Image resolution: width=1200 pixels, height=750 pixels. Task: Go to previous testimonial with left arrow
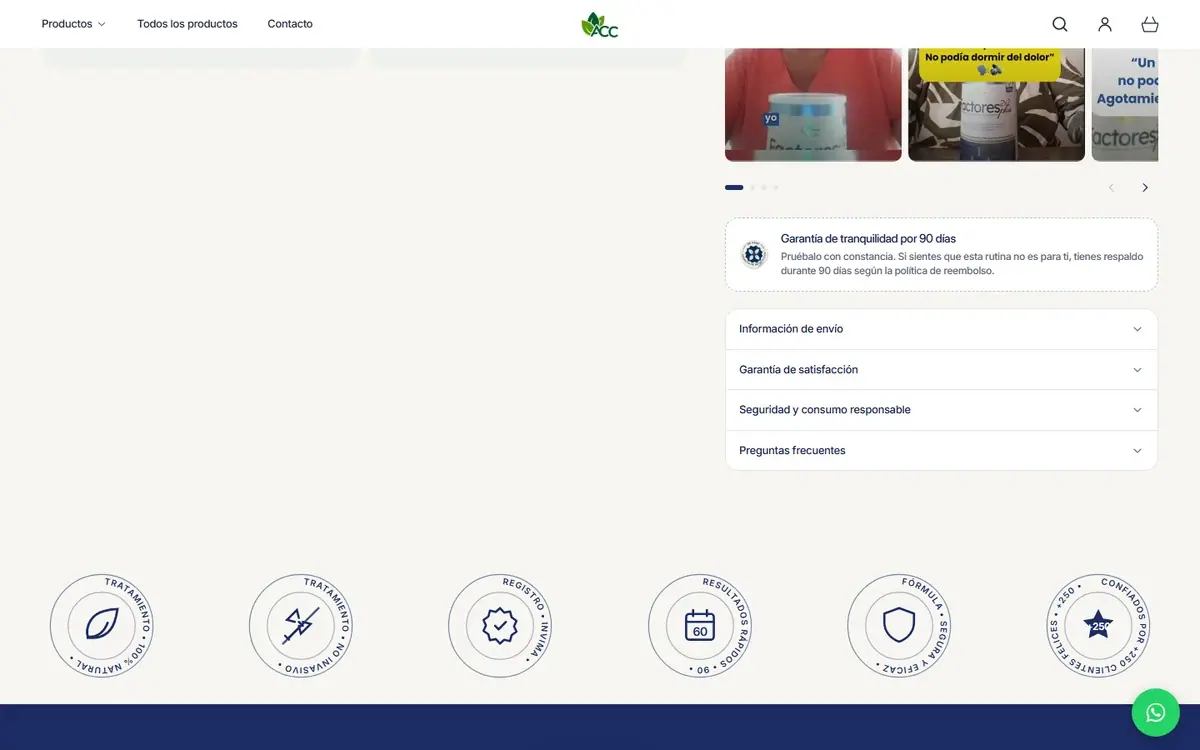tap(1111, 188)
